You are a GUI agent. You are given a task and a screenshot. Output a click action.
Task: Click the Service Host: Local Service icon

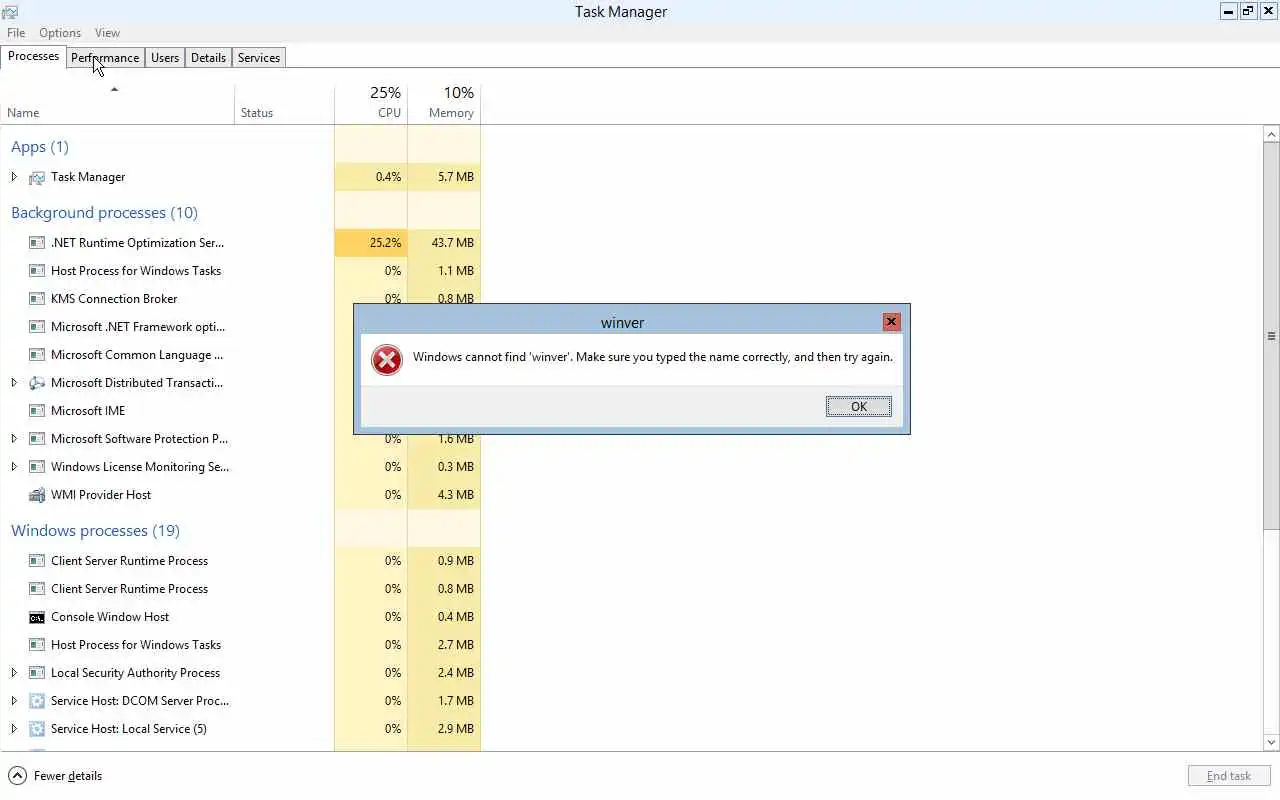pos(37,729)
